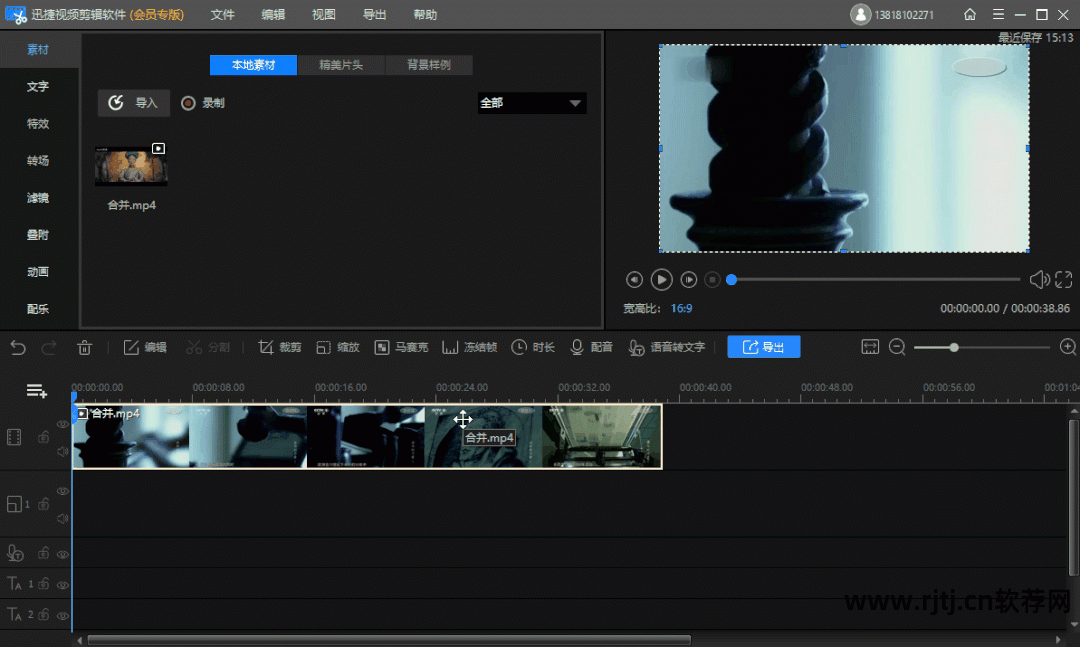The width and height of the screenshot is (1080, 647).
Task: Start 语音转文字 speech to text
Action: pyautogui.click(x=667, y=347)
